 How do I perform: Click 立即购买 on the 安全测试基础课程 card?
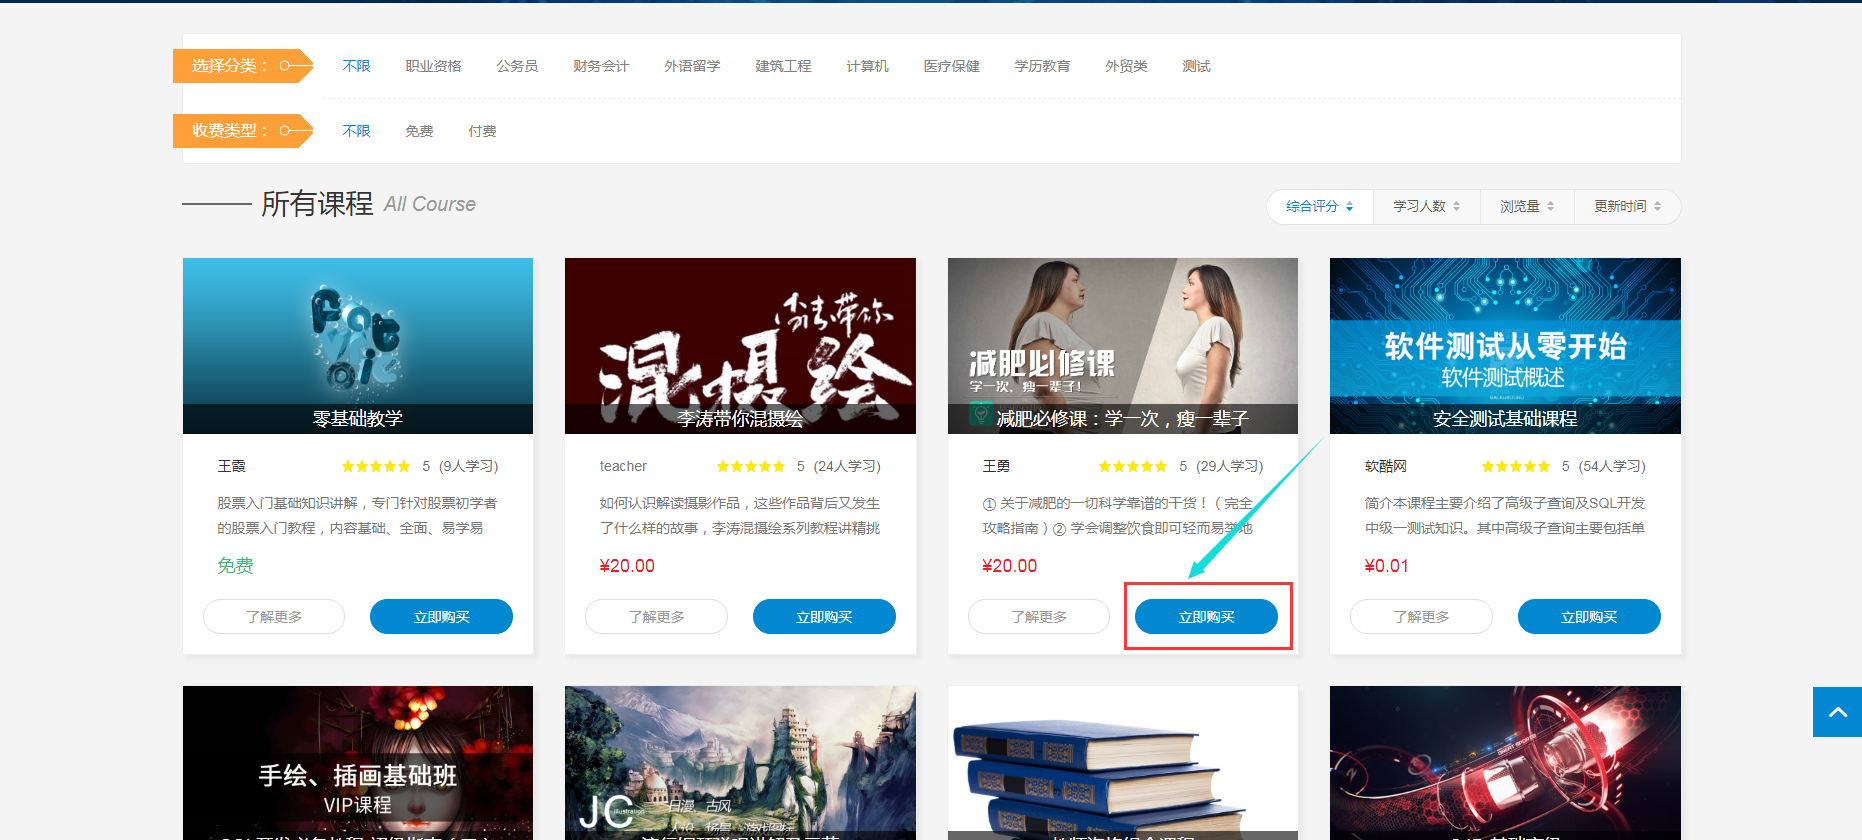(1589, 617)
